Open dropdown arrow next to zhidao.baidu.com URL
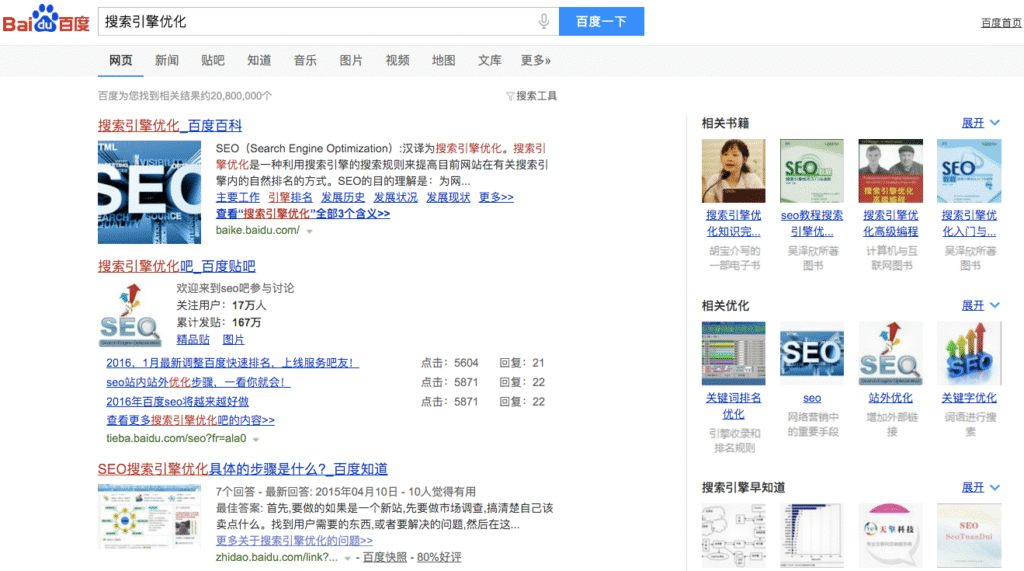 347,558
